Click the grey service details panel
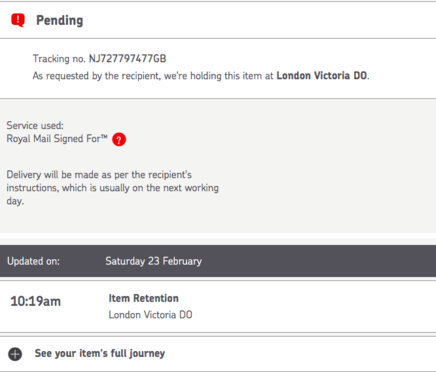 (218, 166)
